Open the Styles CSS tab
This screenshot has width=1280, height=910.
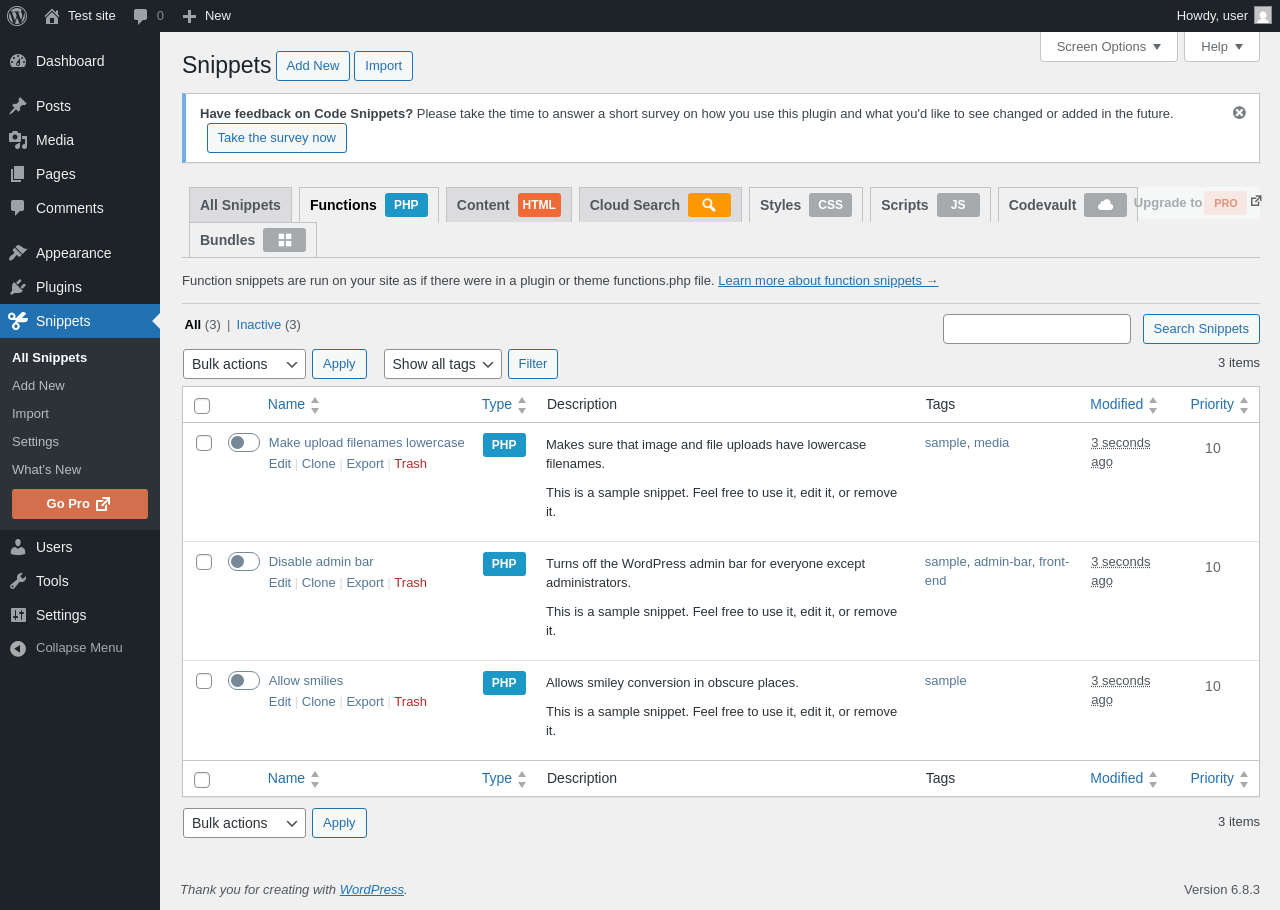(x=806, y=205)
